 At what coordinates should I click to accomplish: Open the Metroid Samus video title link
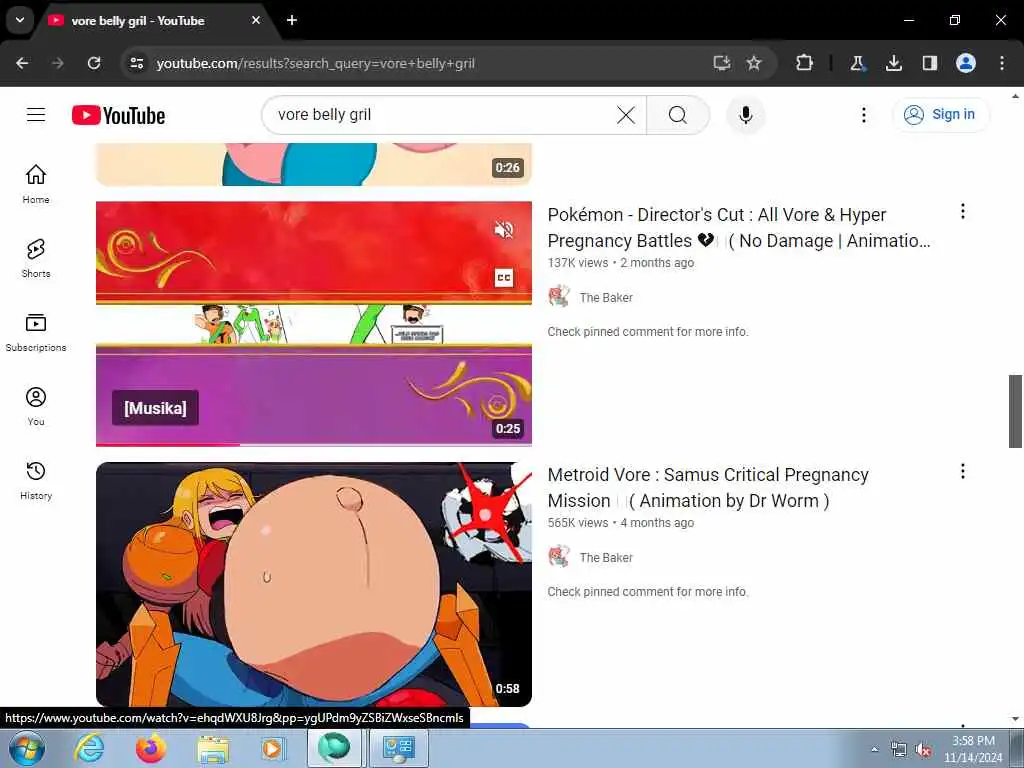coord(708,488)
